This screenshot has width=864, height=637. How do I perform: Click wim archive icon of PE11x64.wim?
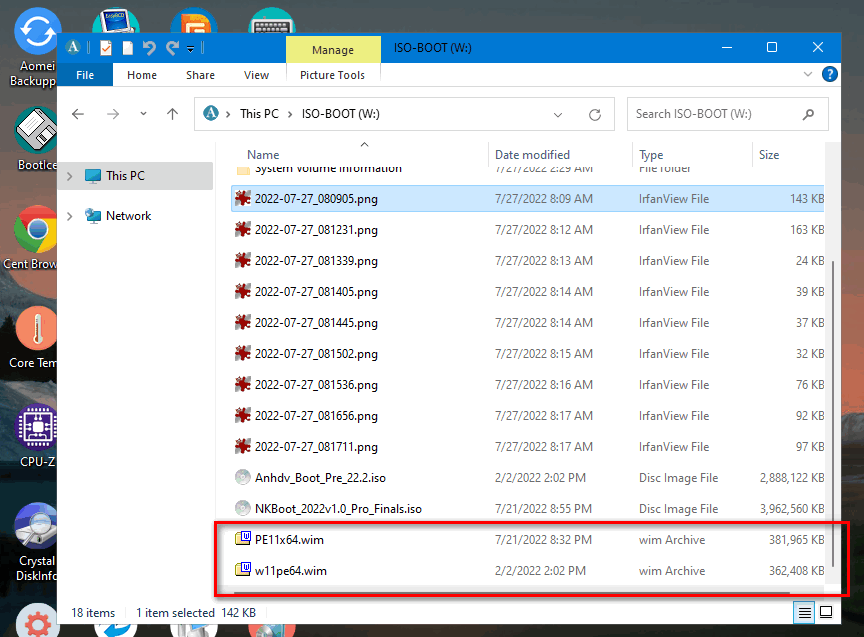click(x=243, y=538)
